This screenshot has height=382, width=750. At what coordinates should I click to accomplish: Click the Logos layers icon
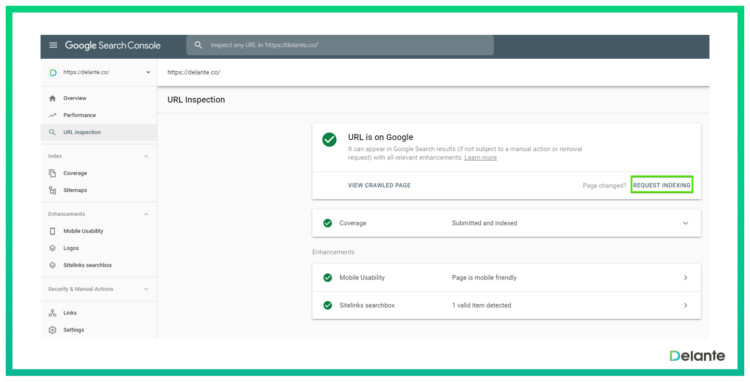pos(53,248)
